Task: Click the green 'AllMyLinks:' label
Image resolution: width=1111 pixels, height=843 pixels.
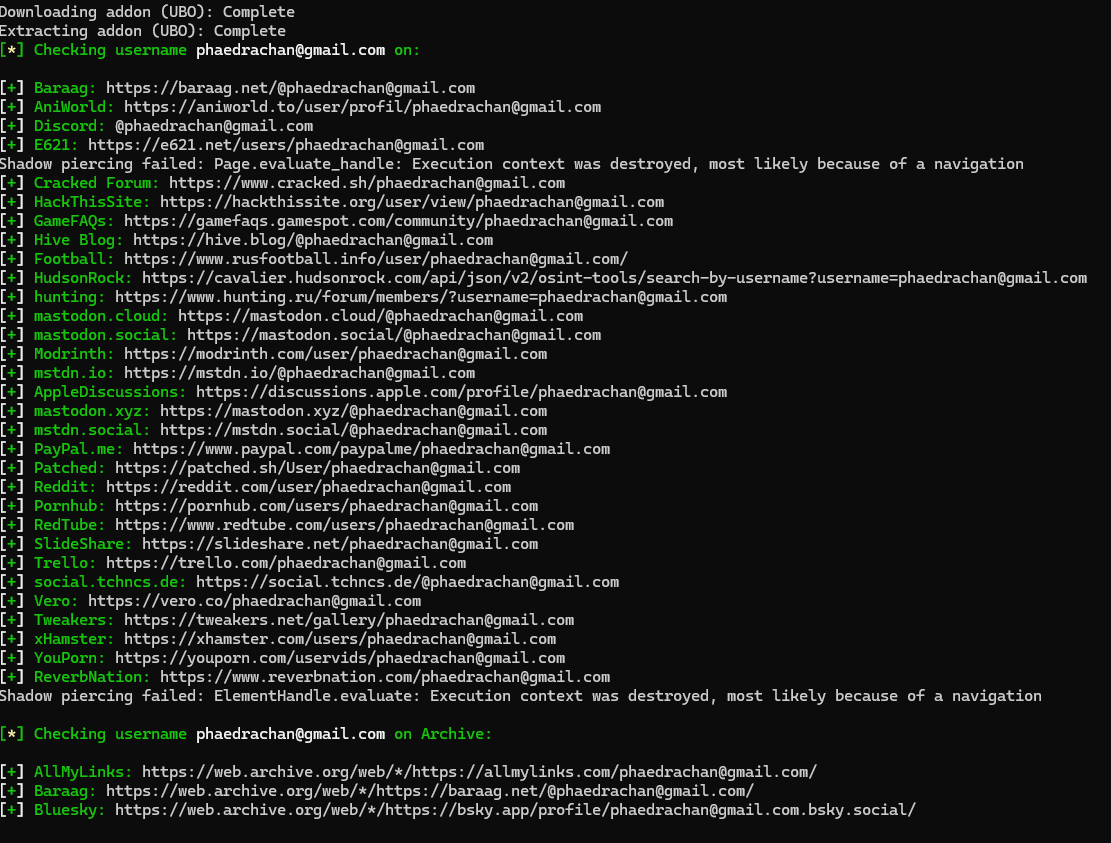Action: [x=83, y=772]
